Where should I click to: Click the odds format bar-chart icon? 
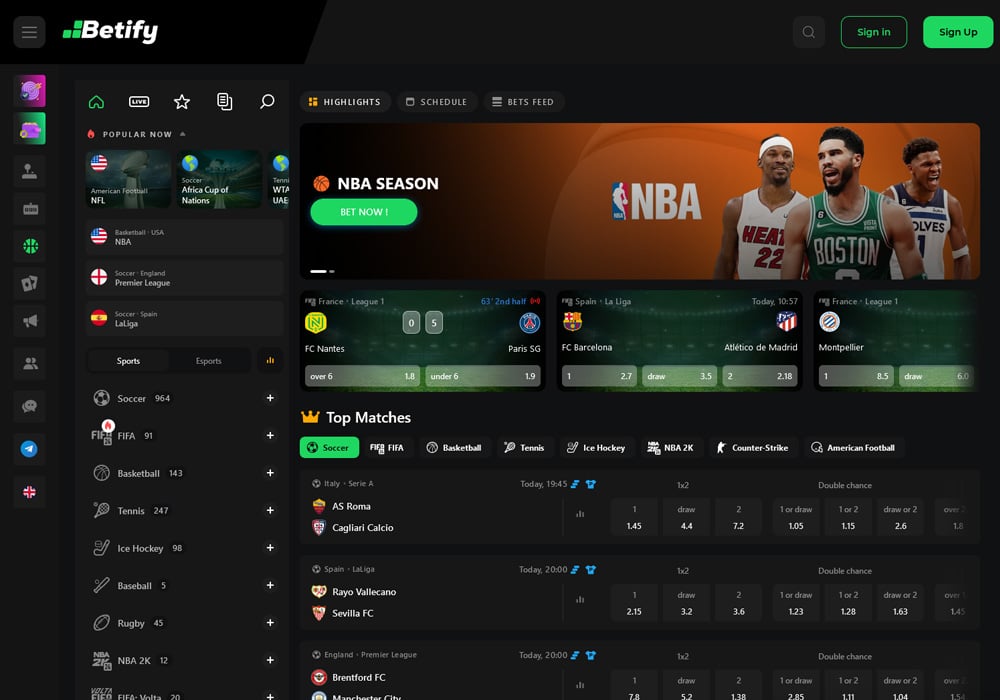270,360
